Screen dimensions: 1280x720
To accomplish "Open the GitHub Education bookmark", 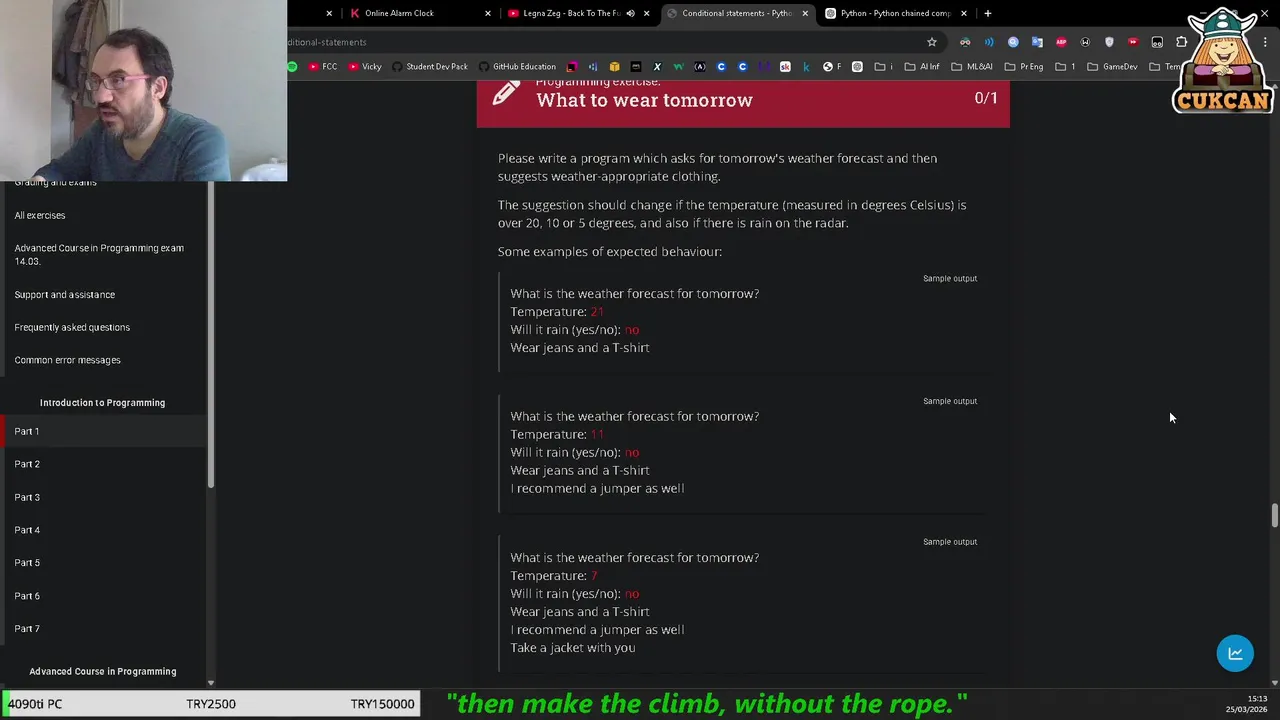I will (x=517, y=67).
